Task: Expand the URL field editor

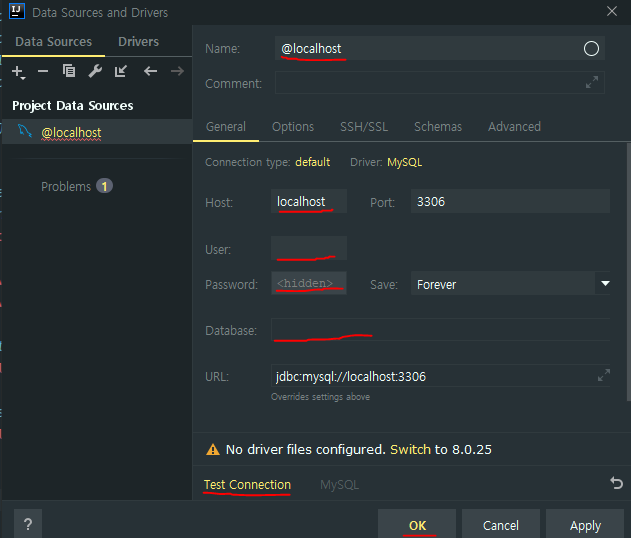Action: coord(603,376)
